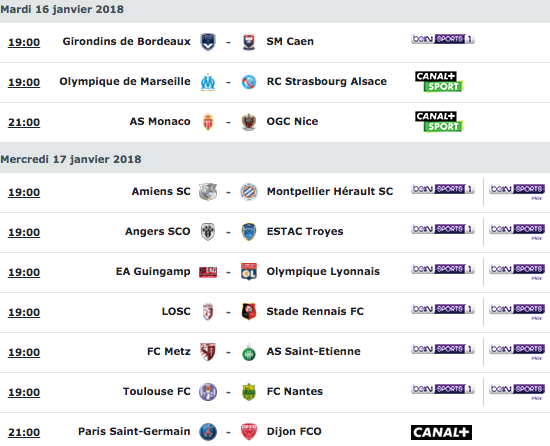
Task: Click the Montpellier Hérault SC team name
Action: click(x=330, y=191)
